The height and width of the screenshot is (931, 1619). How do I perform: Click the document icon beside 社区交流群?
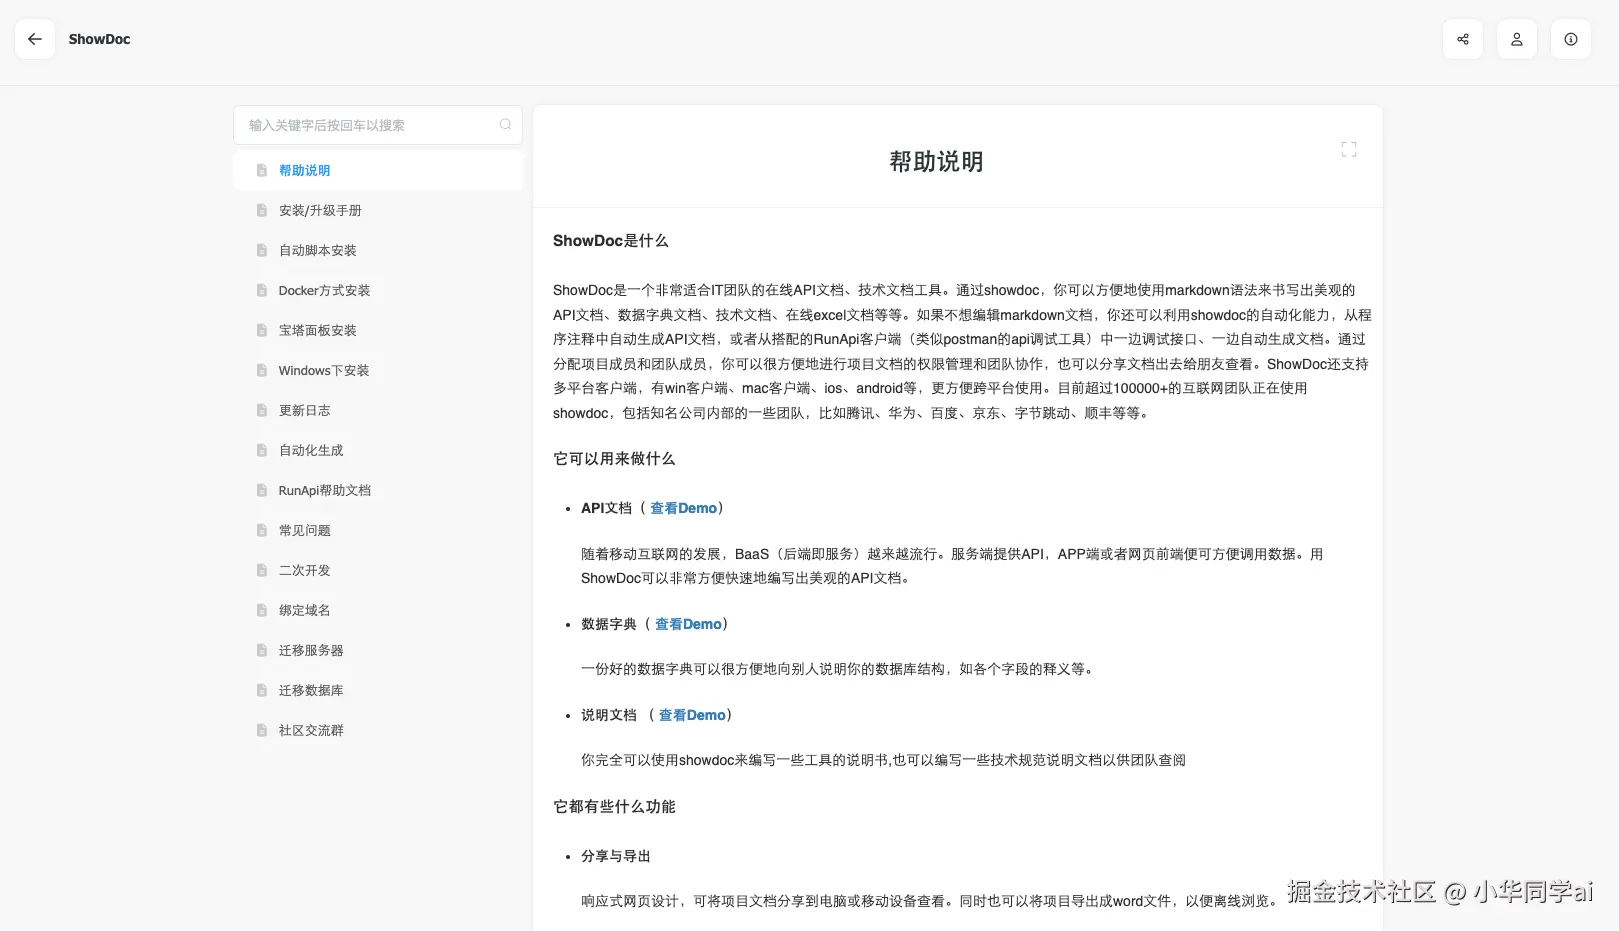(x=262, y=730)
